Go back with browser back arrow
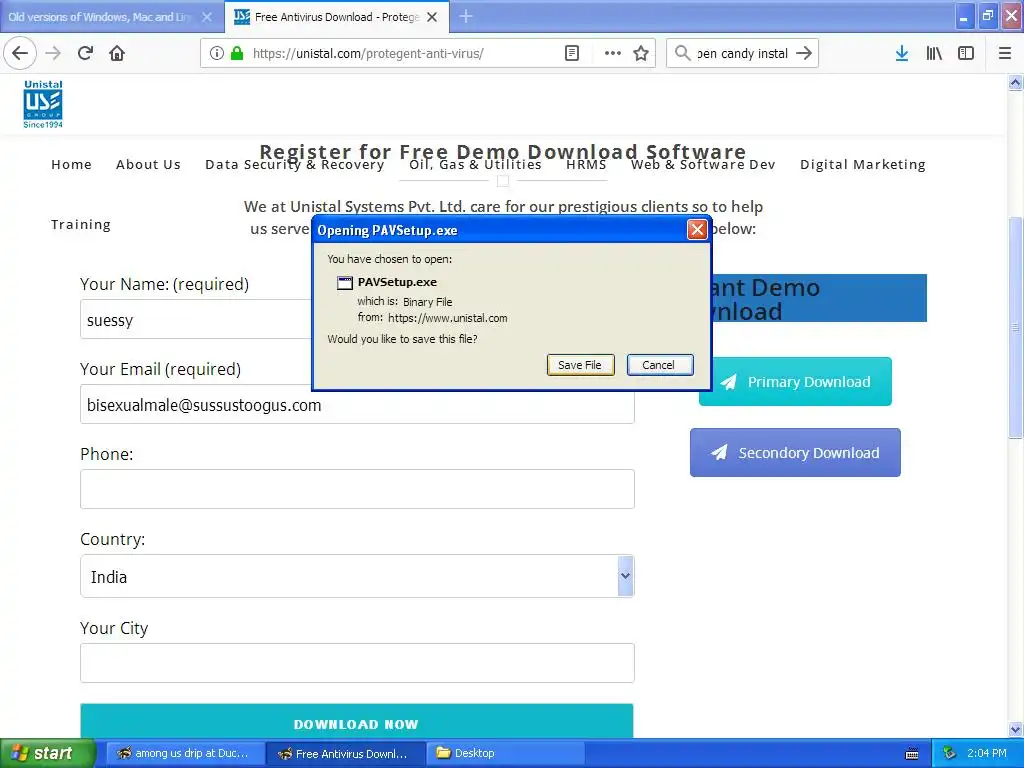 point(20,53)
